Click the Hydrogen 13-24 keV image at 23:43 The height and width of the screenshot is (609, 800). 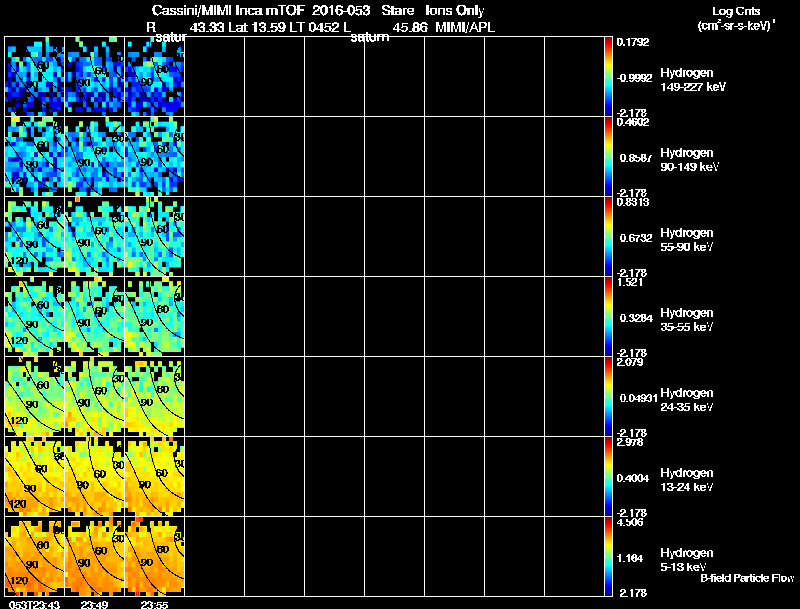[35, 477]
